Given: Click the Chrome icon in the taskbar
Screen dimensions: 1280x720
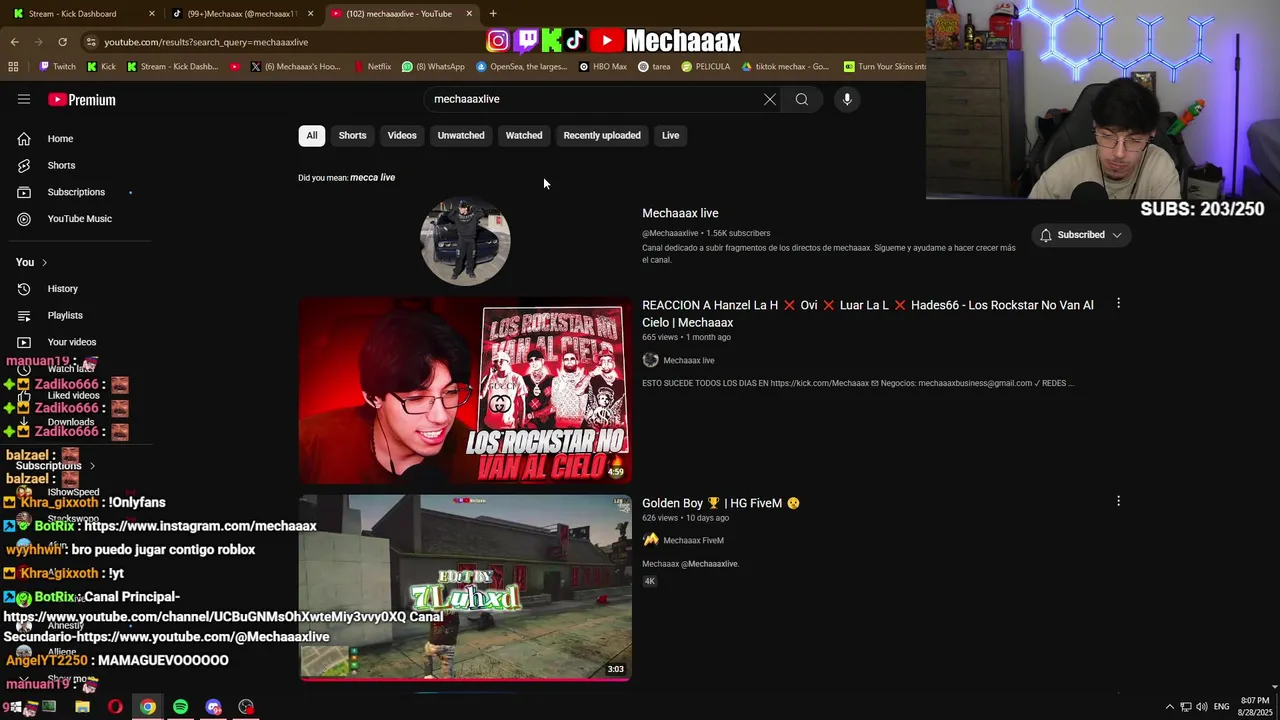Looking at the screenshot, I should pyautogui.click(x=148, y=707).
